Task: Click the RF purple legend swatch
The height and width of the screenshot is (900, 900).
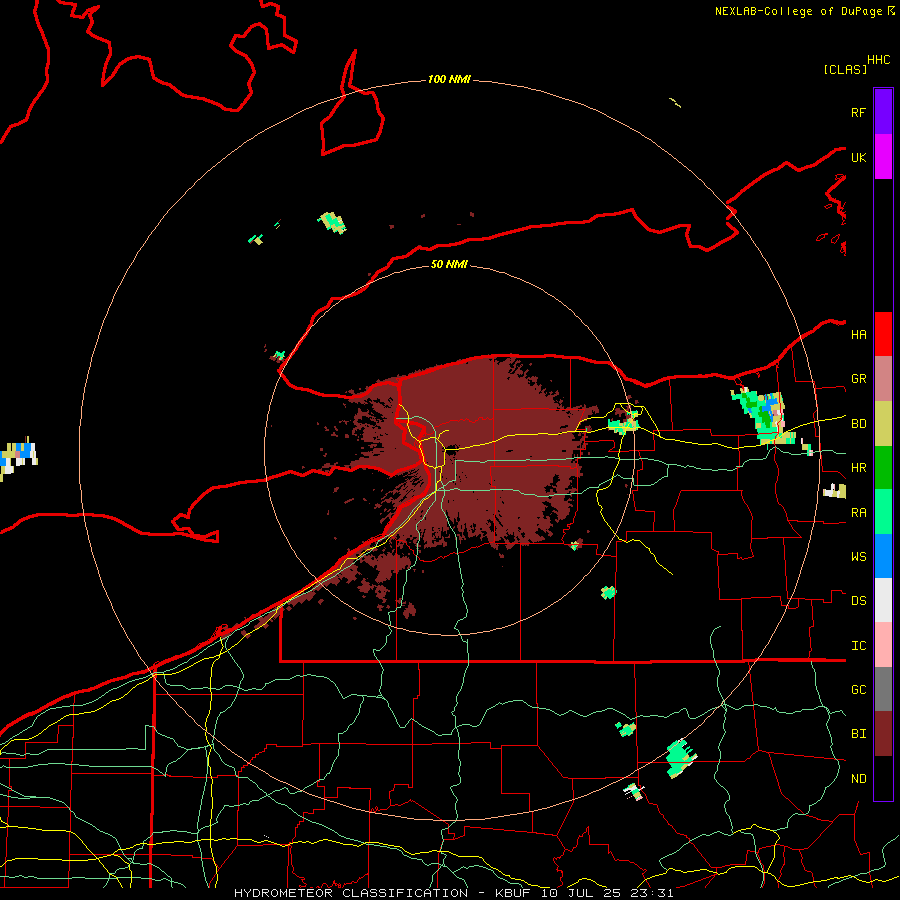Action: coord(883,112)
